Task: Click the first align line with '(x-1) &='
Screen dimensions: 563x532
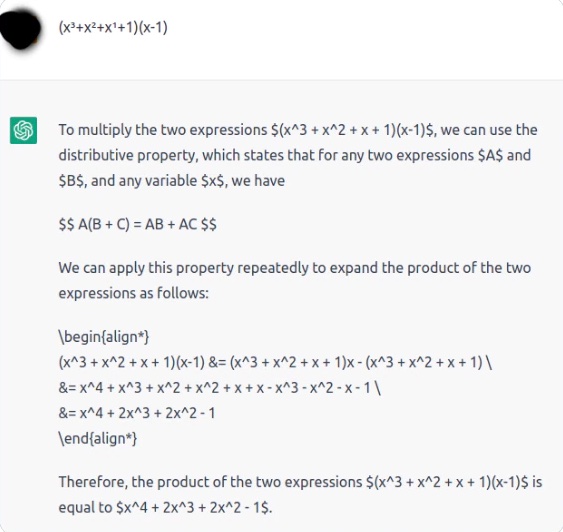Action: point(275,363)
